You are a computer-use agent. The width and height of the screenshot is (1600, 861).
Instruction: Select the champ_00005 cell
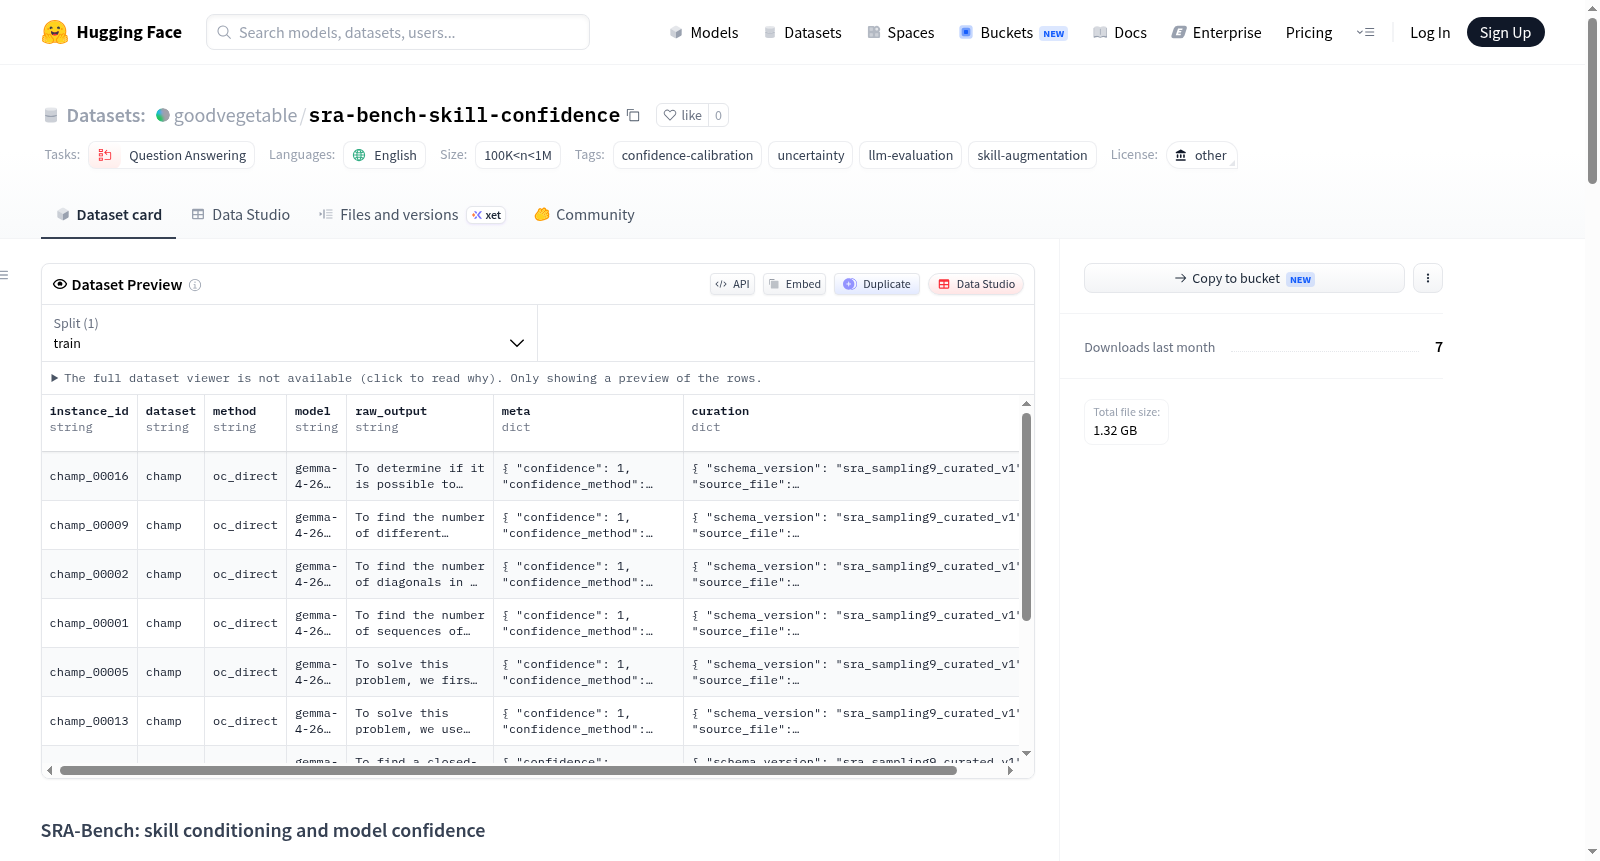point(89,672)
